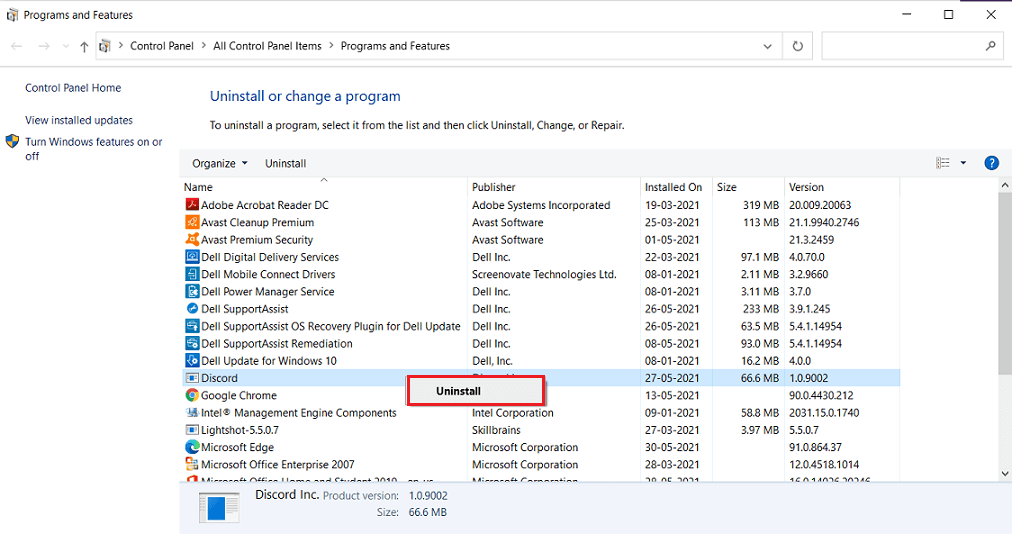Click the Dell SupportAssist Remediation icon

click(x=192, y=344)
